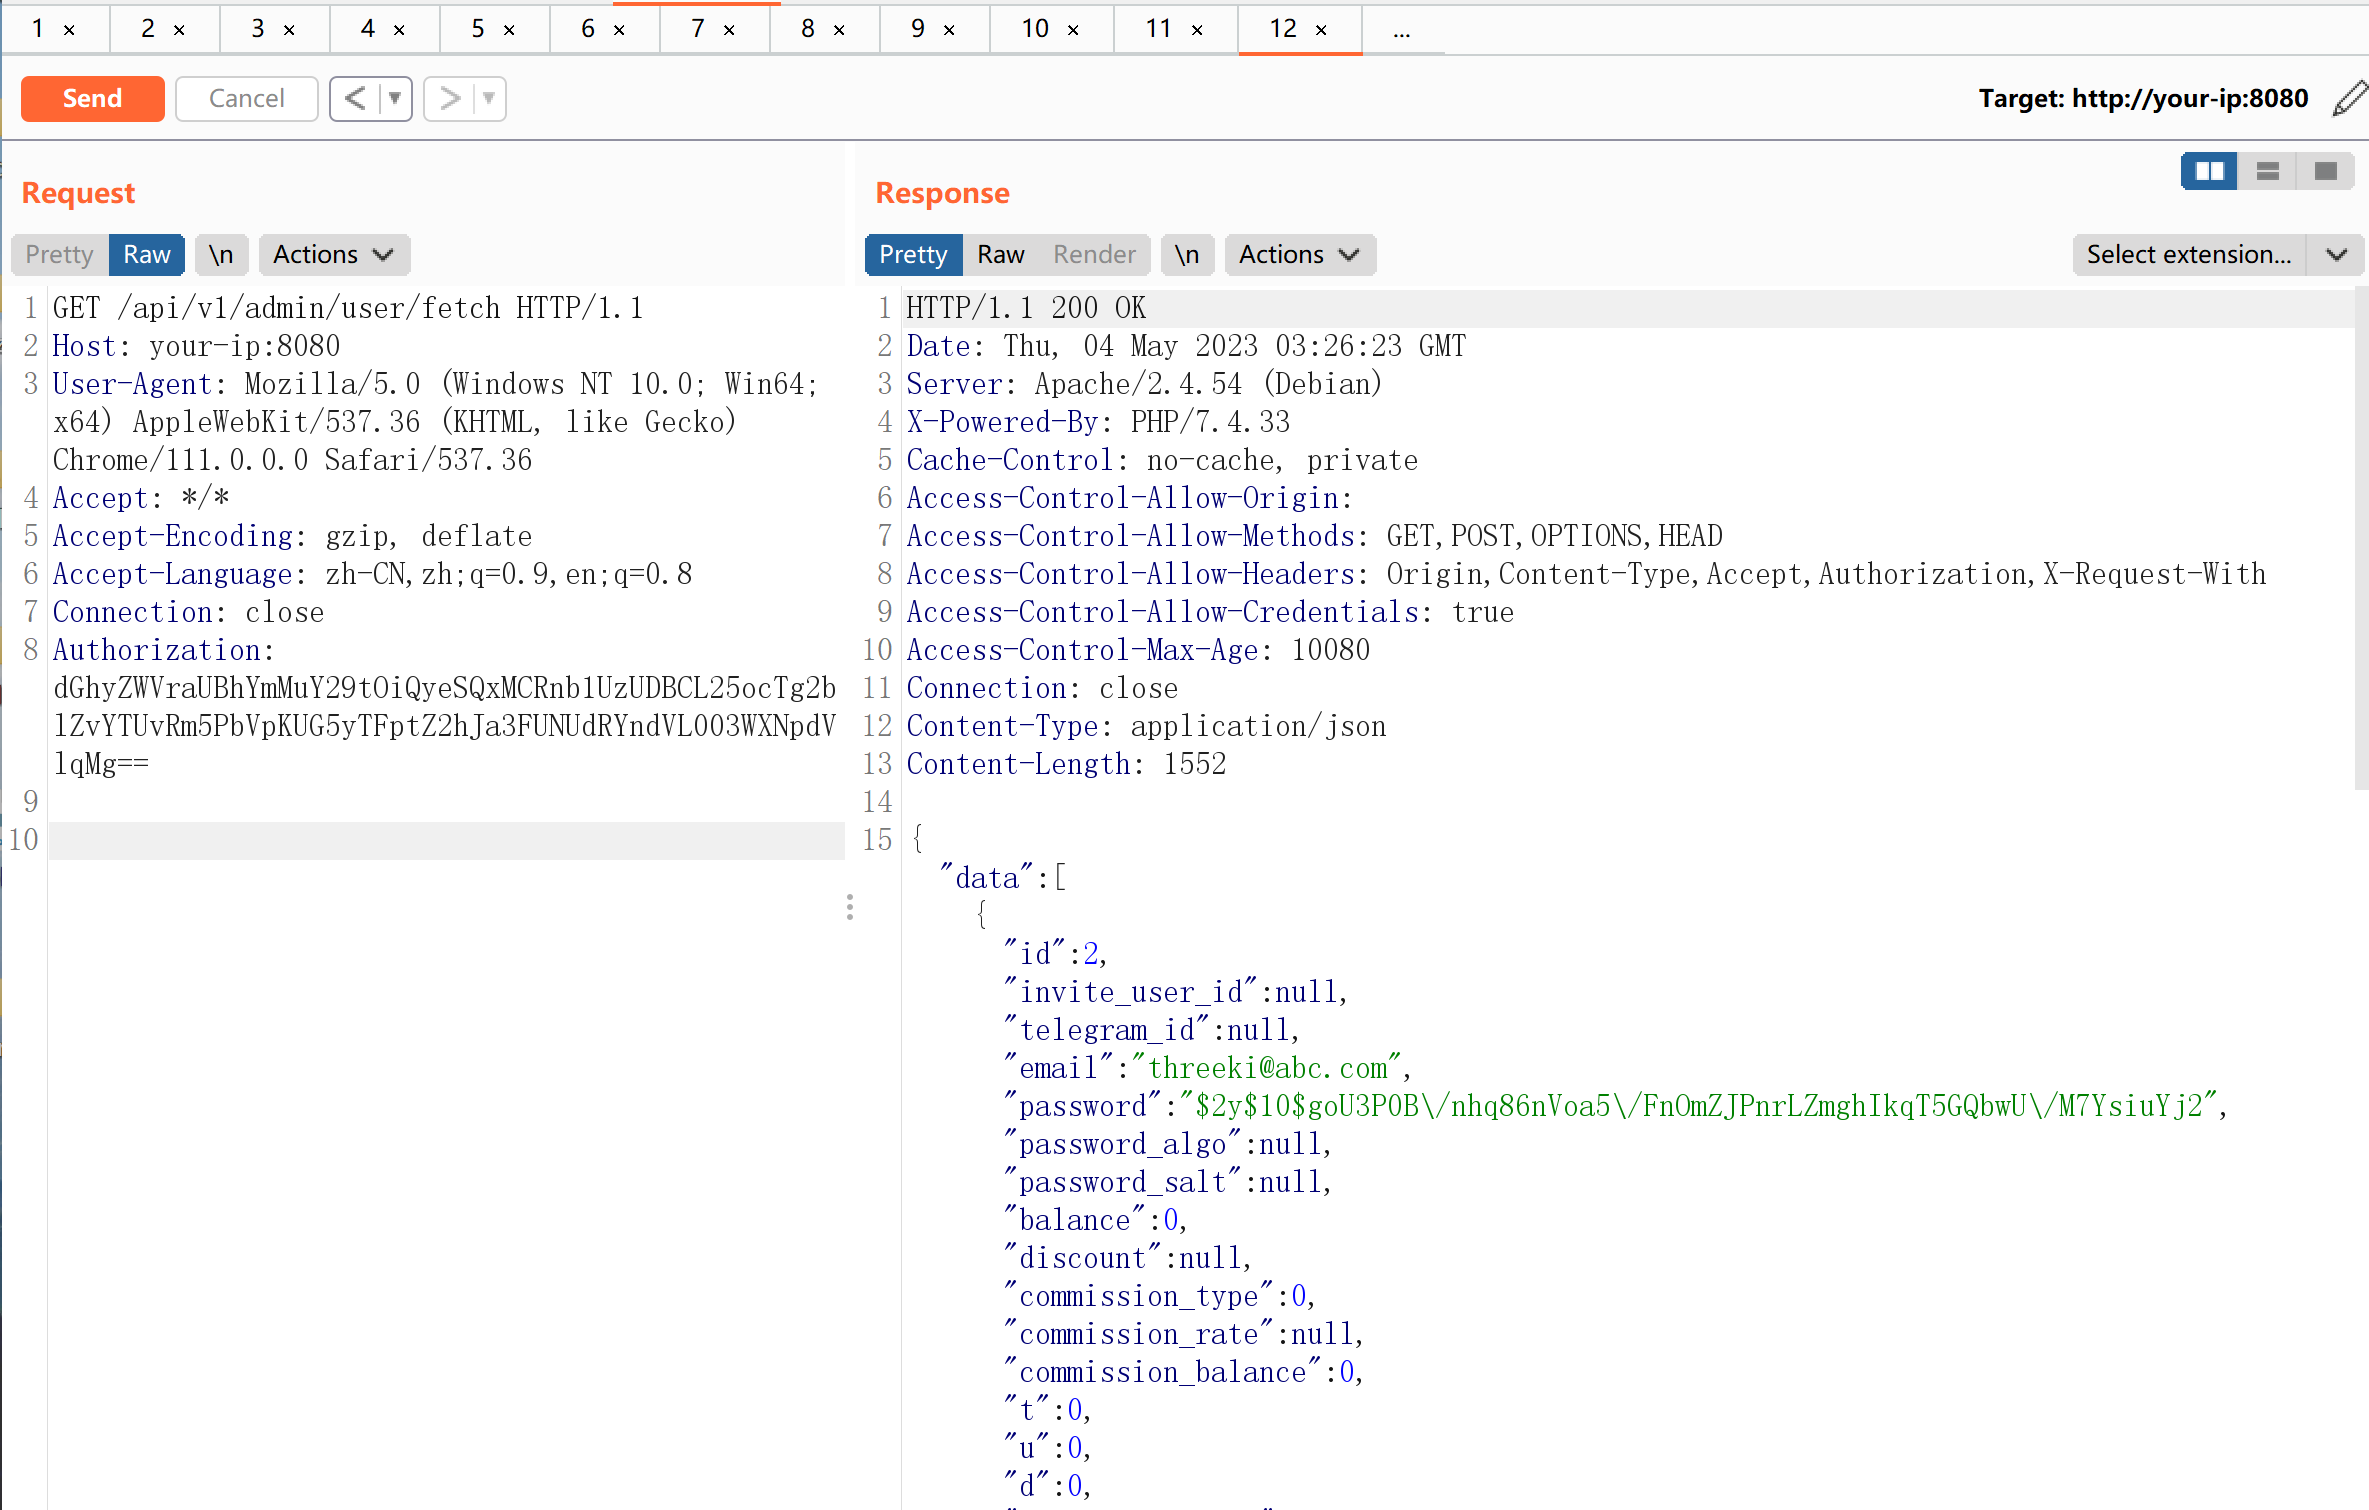This screenshot has width=2369, height=1510.
Task: Open response Actions dropdown menu
Action: click(1299, 255)
